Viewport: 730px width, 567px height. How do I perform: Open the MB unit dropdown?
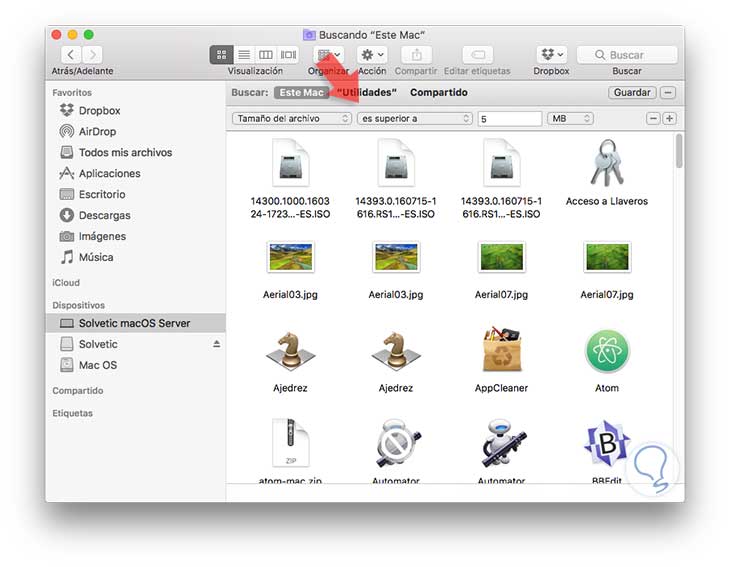click(x=570, y=119)
